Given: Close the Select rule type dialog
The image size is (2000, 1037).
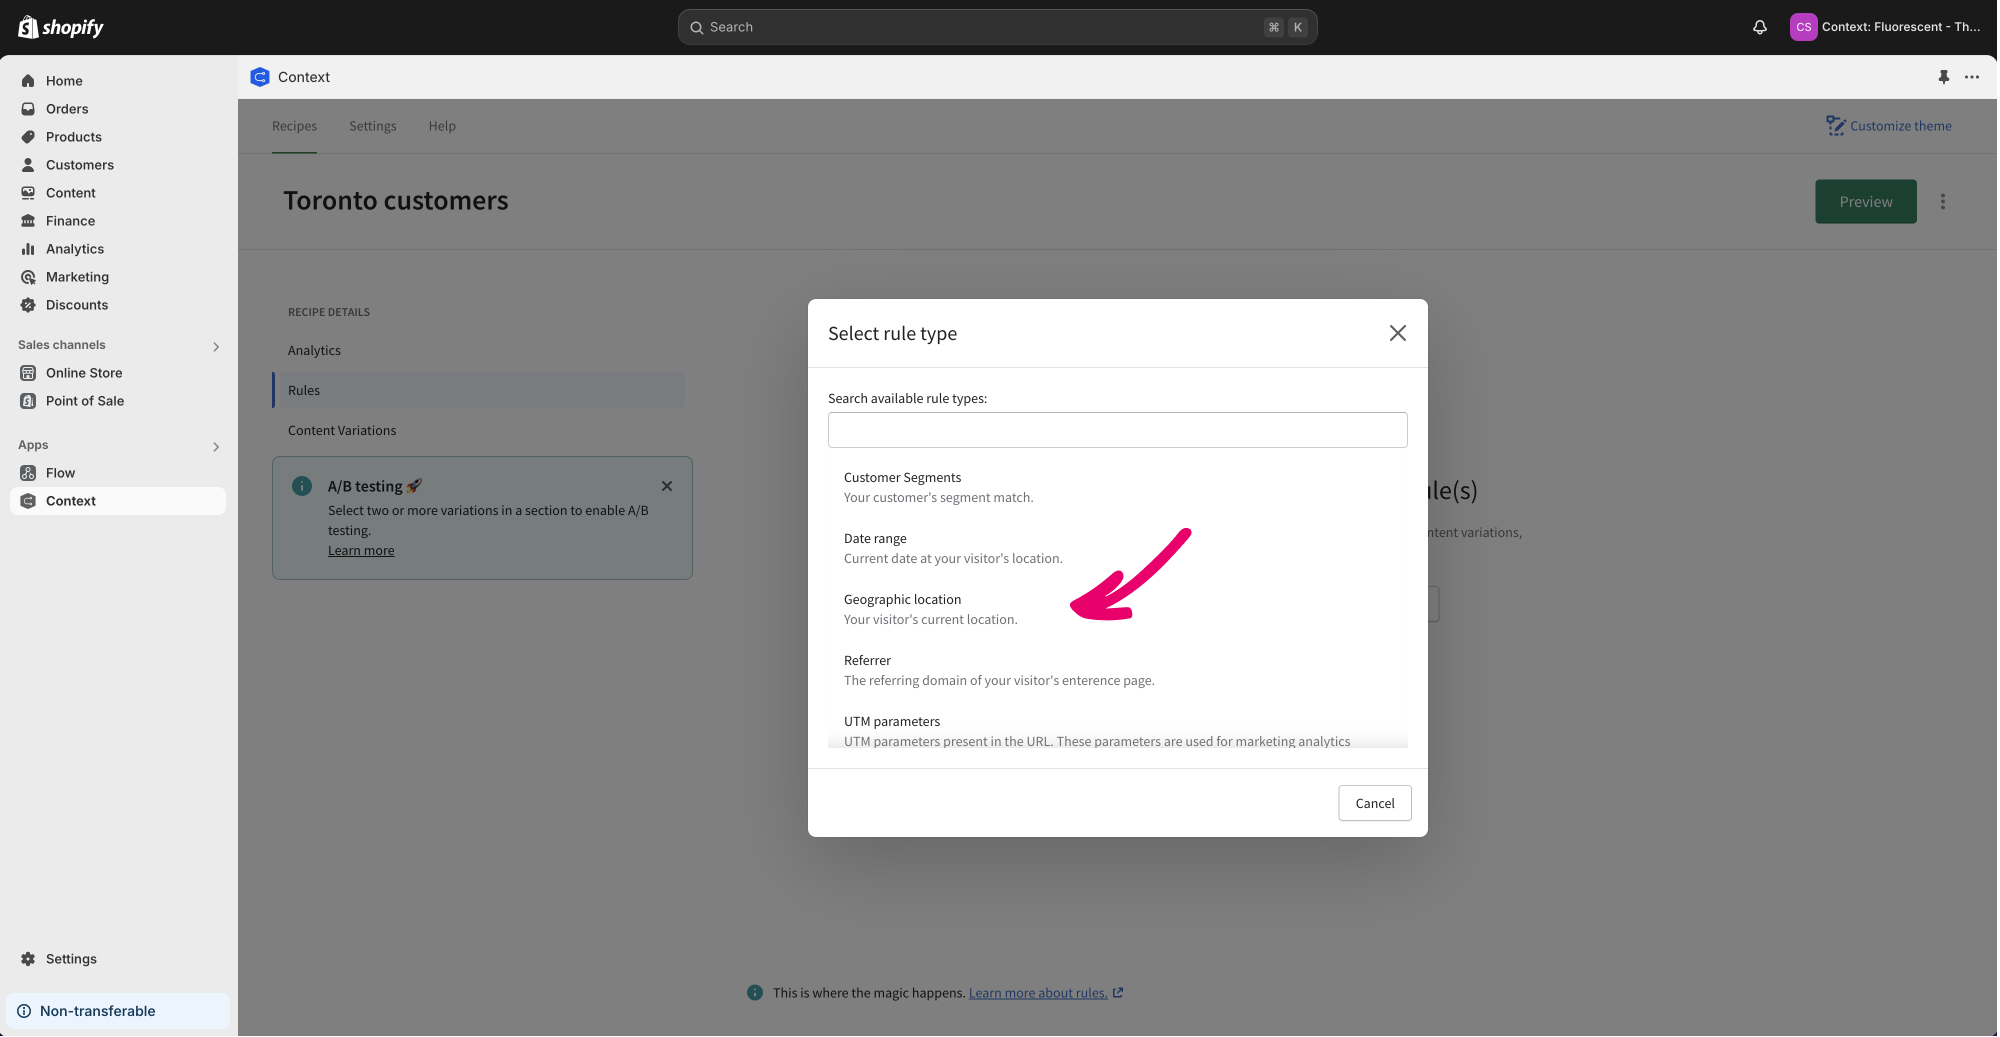Looking at the screenshot, I should click(x=1397, y=333).
